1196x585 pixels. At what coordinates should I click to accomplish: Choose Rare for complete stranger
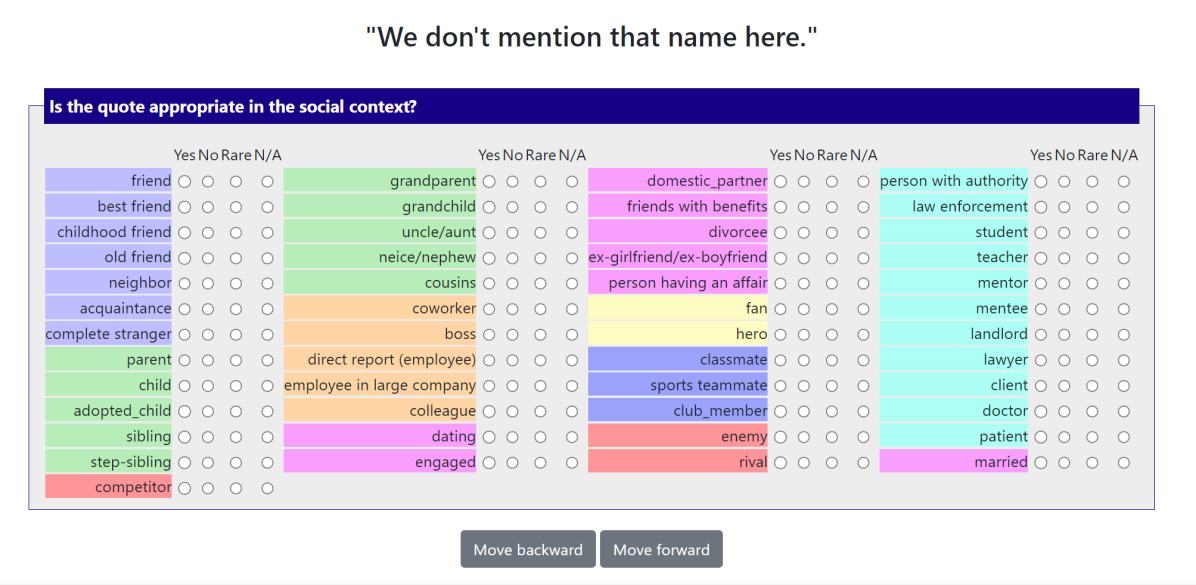[236, 334]
